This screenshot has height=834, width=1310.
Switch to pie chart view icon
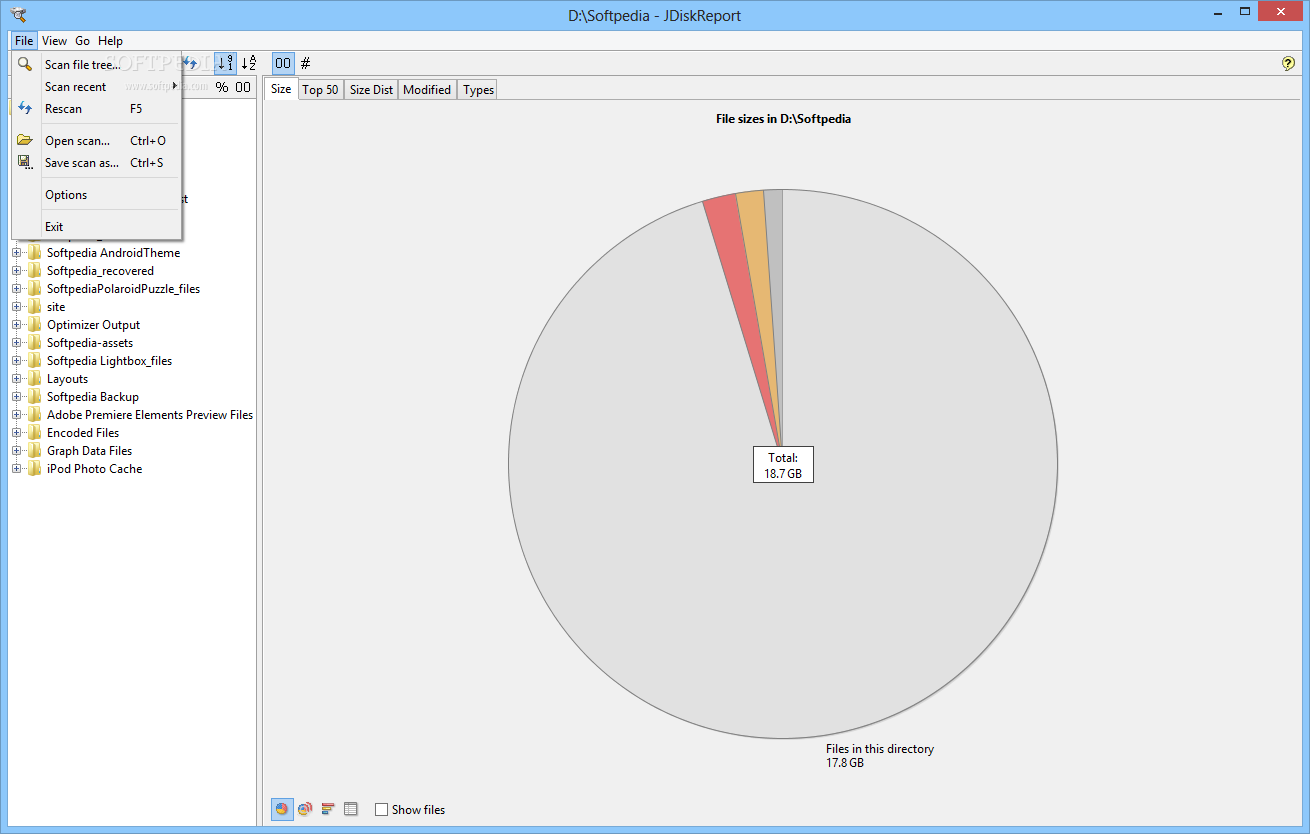(283, 809)
